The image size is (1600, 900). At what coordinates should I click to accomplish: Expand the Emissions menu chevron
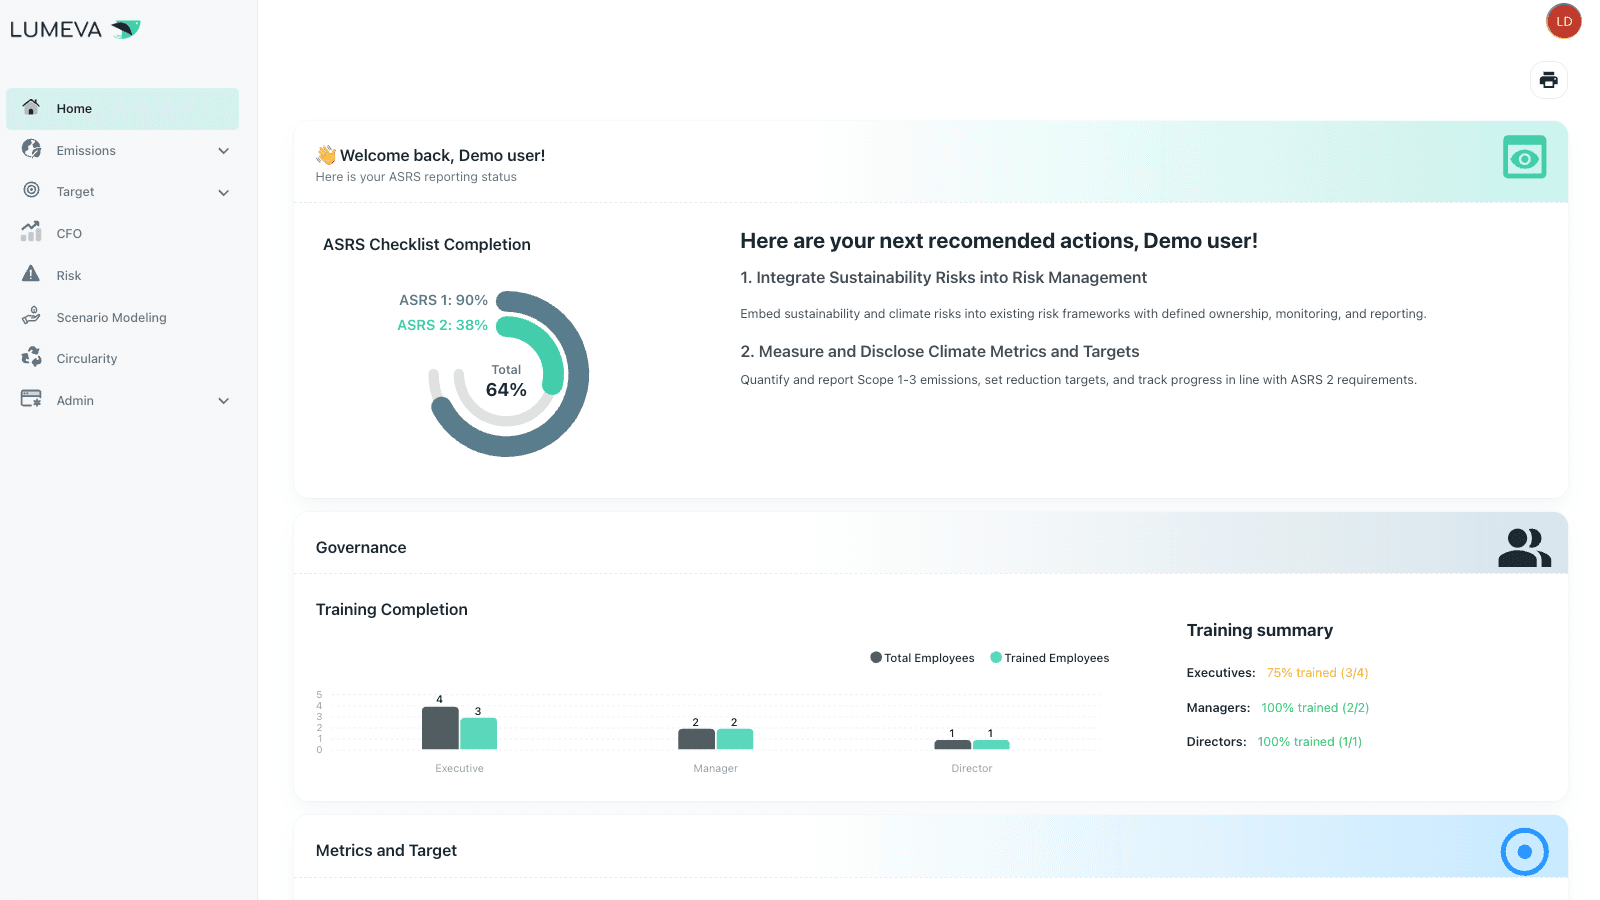(222, 150)
